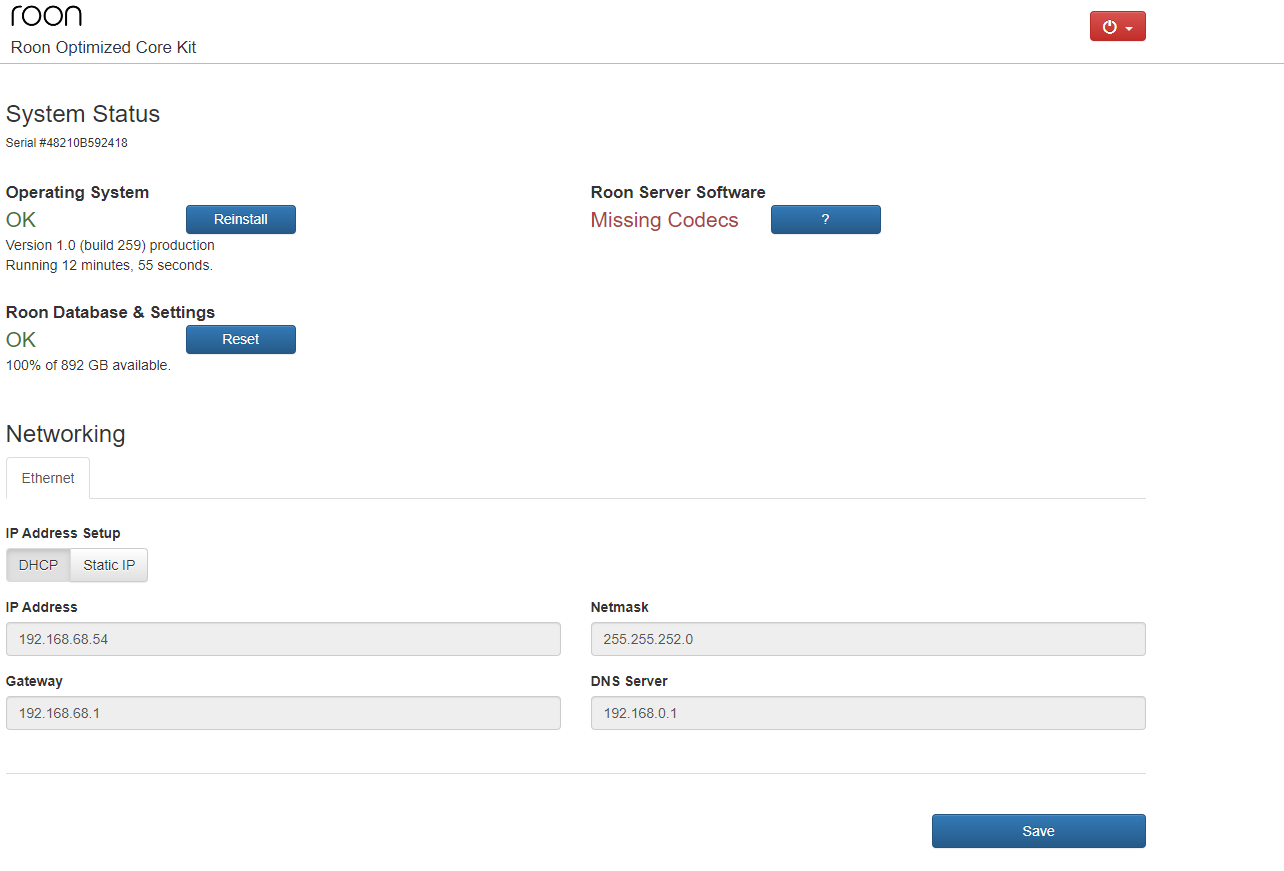Click the 'Missing Codecs' status text
This screenshot has height=871, width=1284.
(664, 220)
